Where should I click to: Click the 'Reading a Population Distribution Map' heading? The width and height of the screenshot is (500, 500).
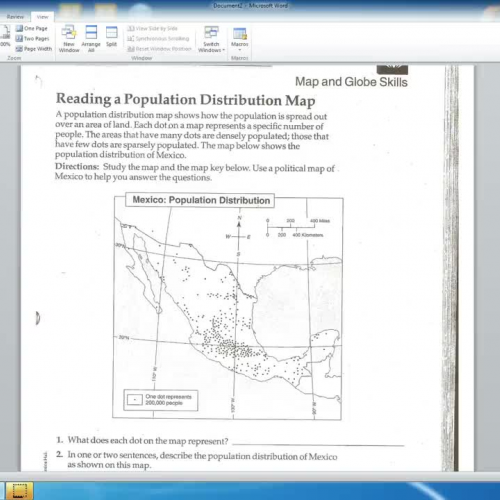185,99
